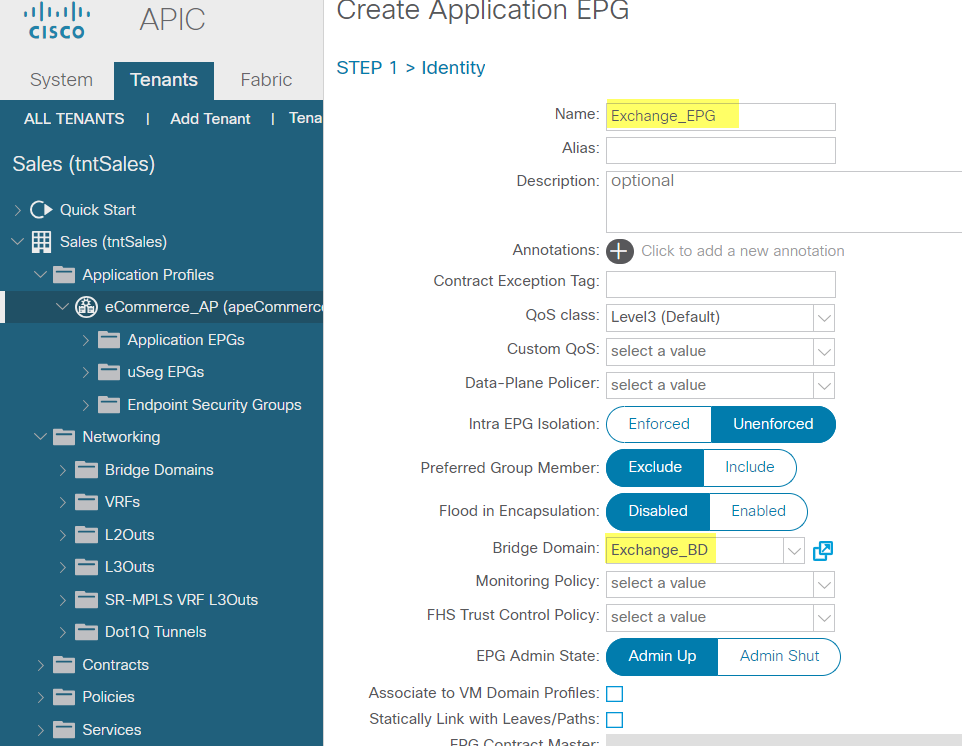Select Dot1Q Tunnels tree item

coord(155,632)
